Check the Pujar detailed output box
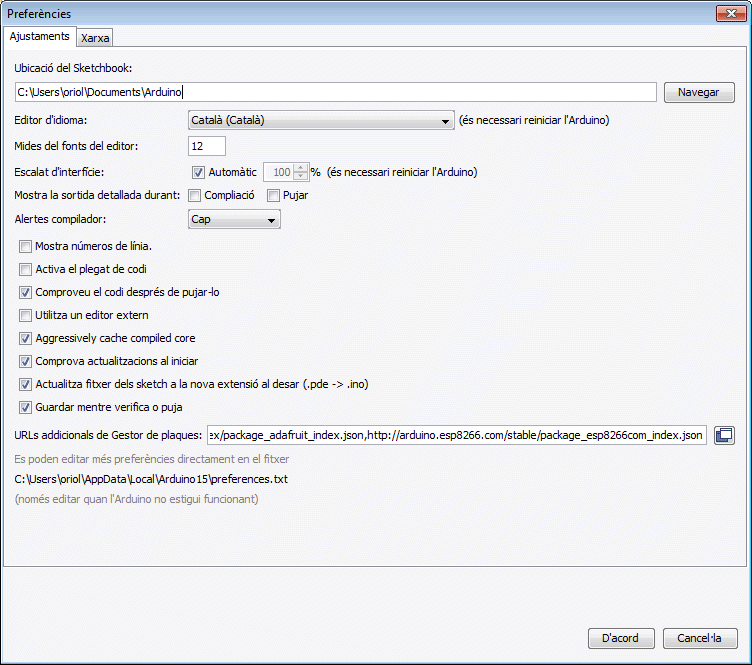The height and width of the screenshot is (665, 752). coord(274,195)
